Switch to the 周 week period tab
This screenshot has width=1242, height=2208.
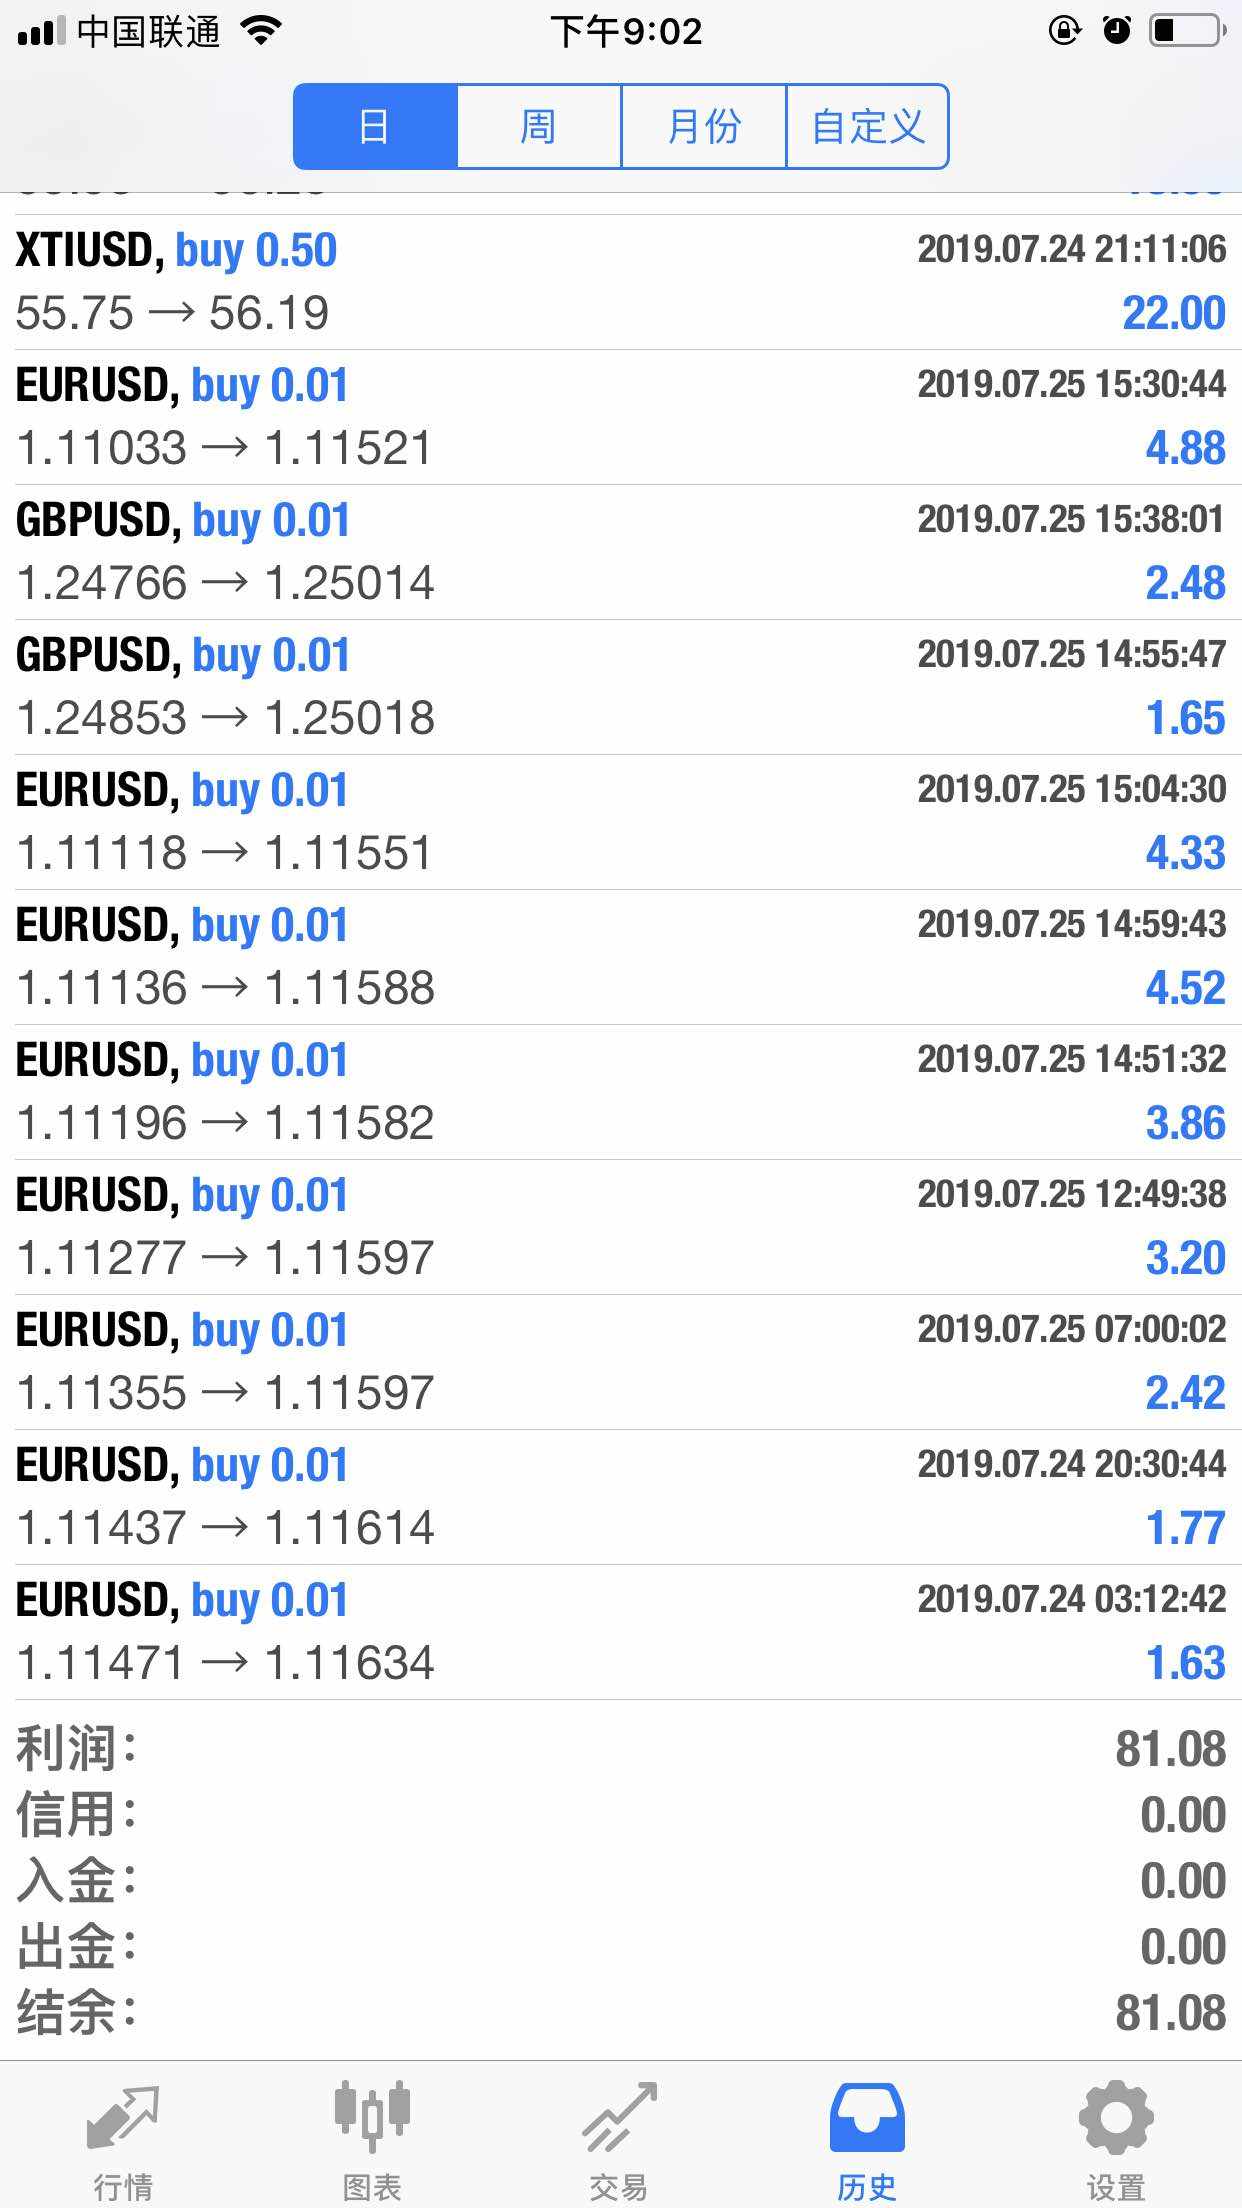[539, 127]
